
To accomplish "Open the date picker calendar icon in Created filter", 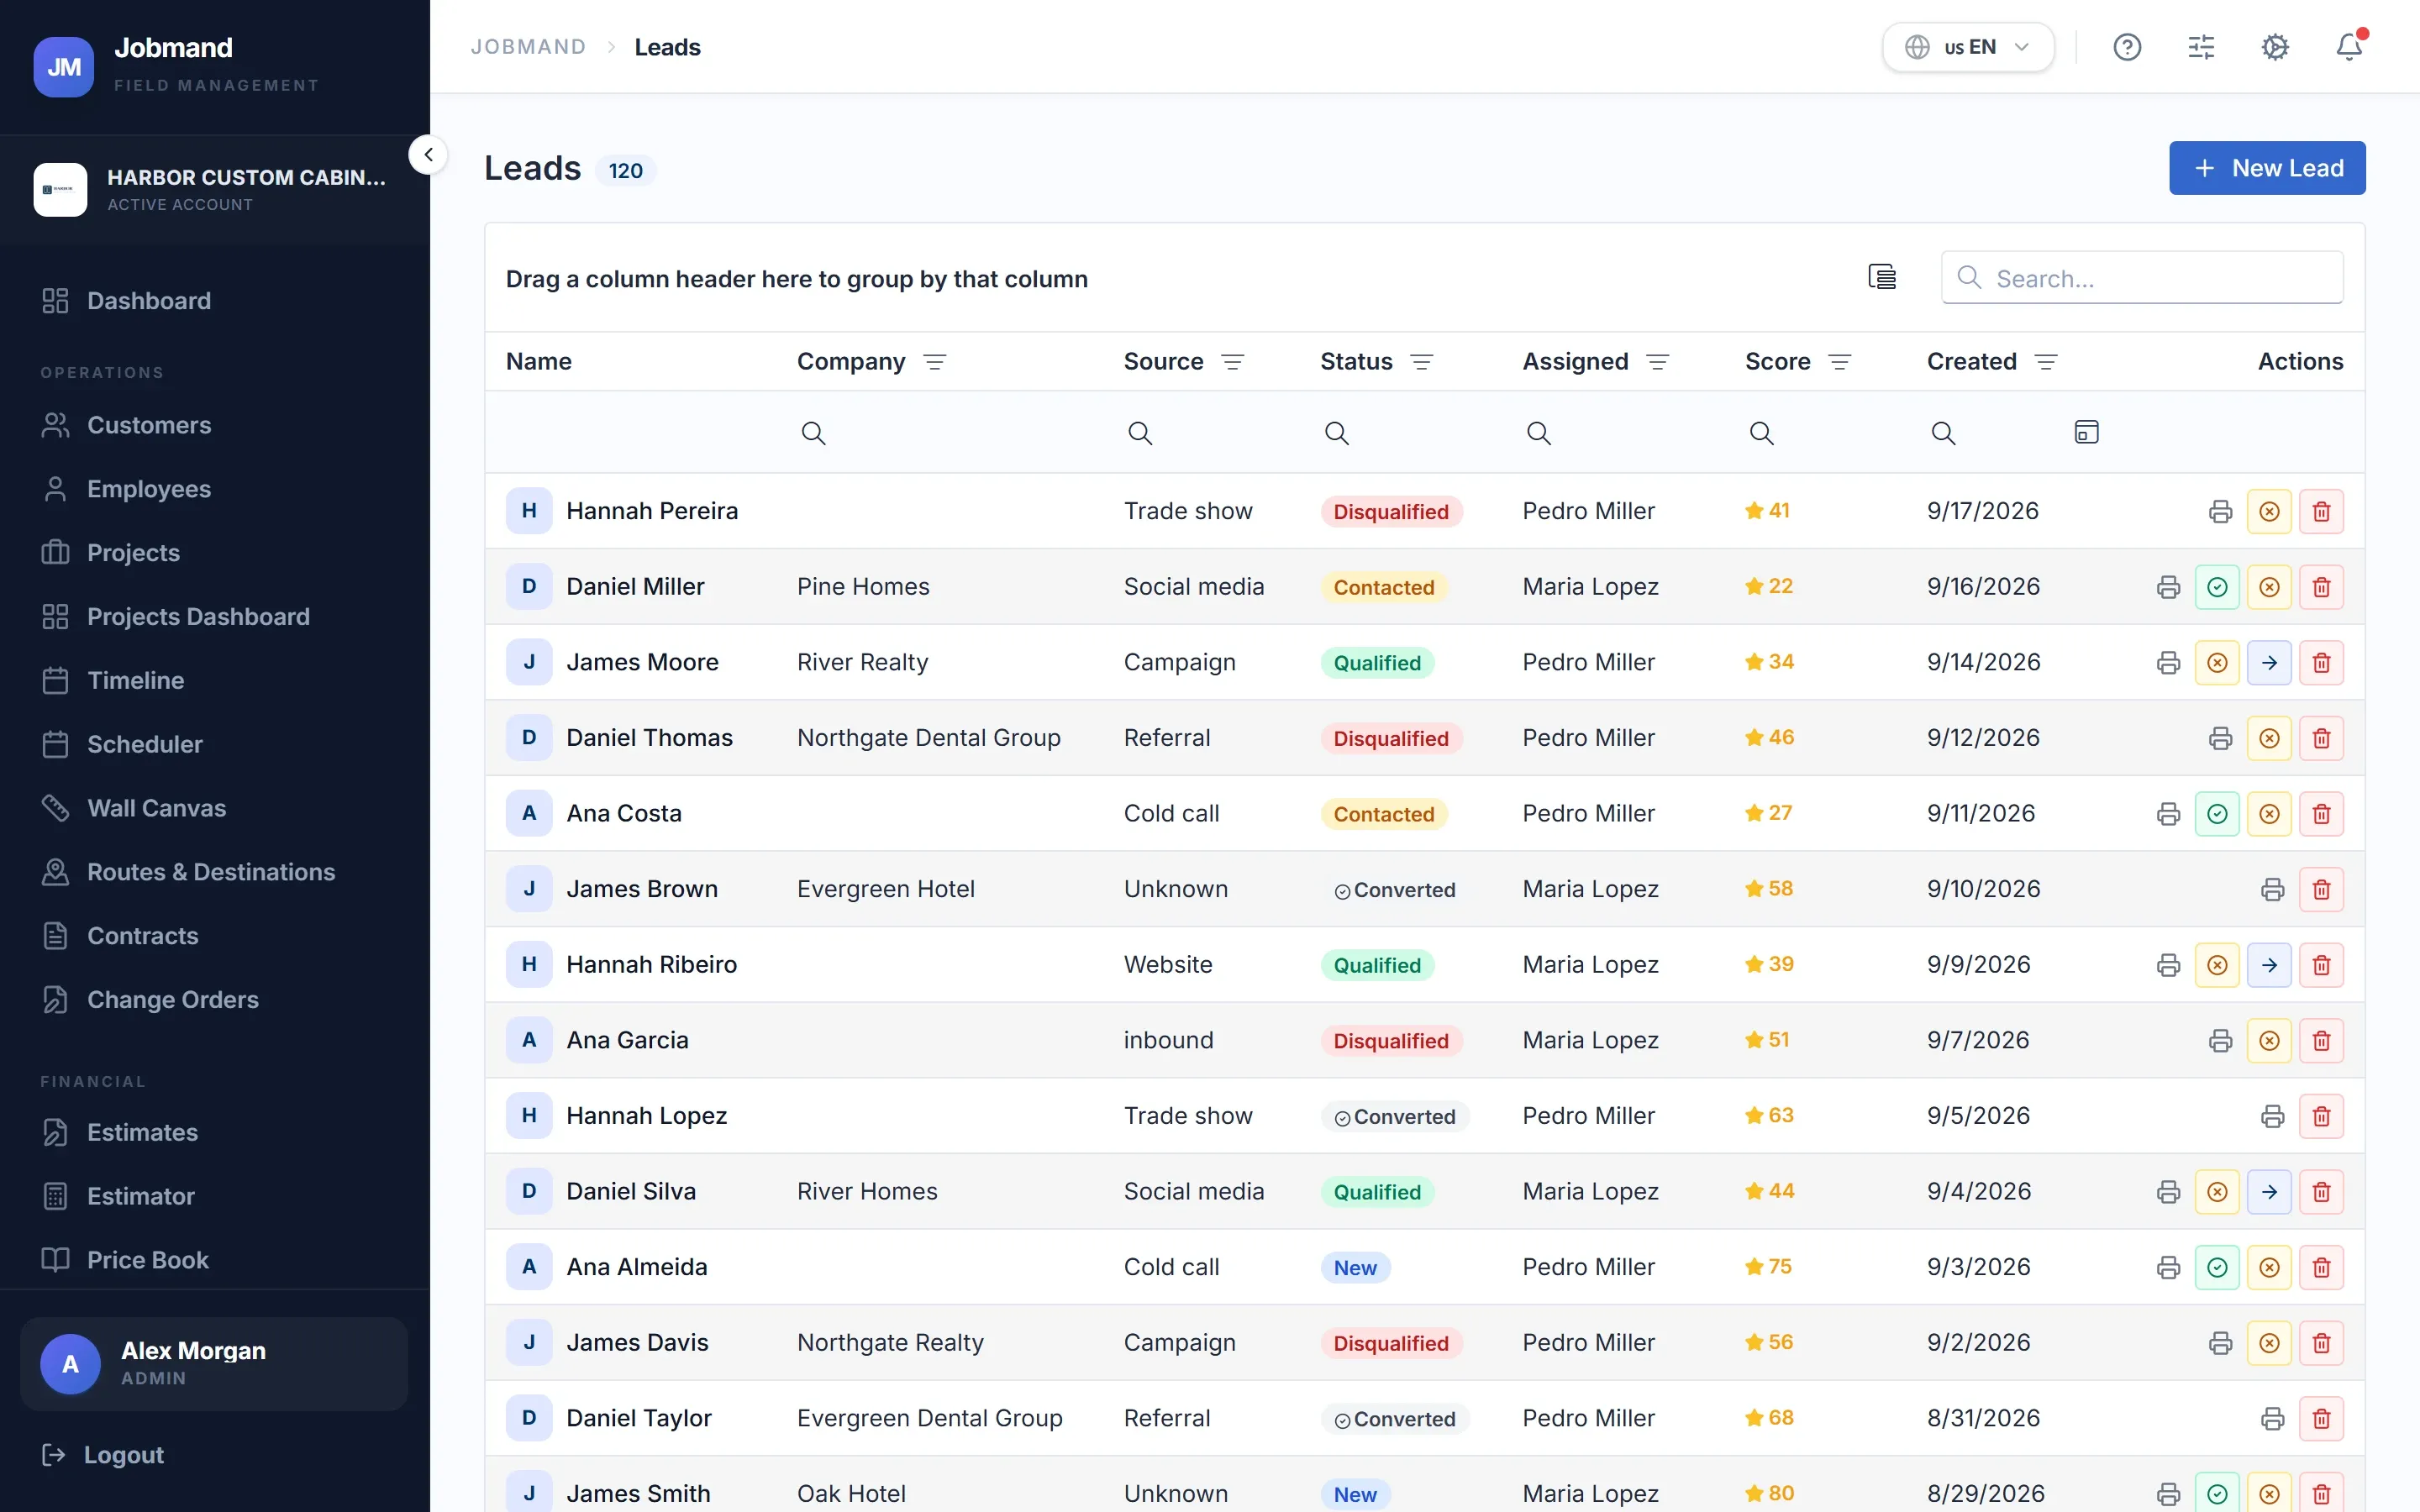I will [x=2086, y=432].
